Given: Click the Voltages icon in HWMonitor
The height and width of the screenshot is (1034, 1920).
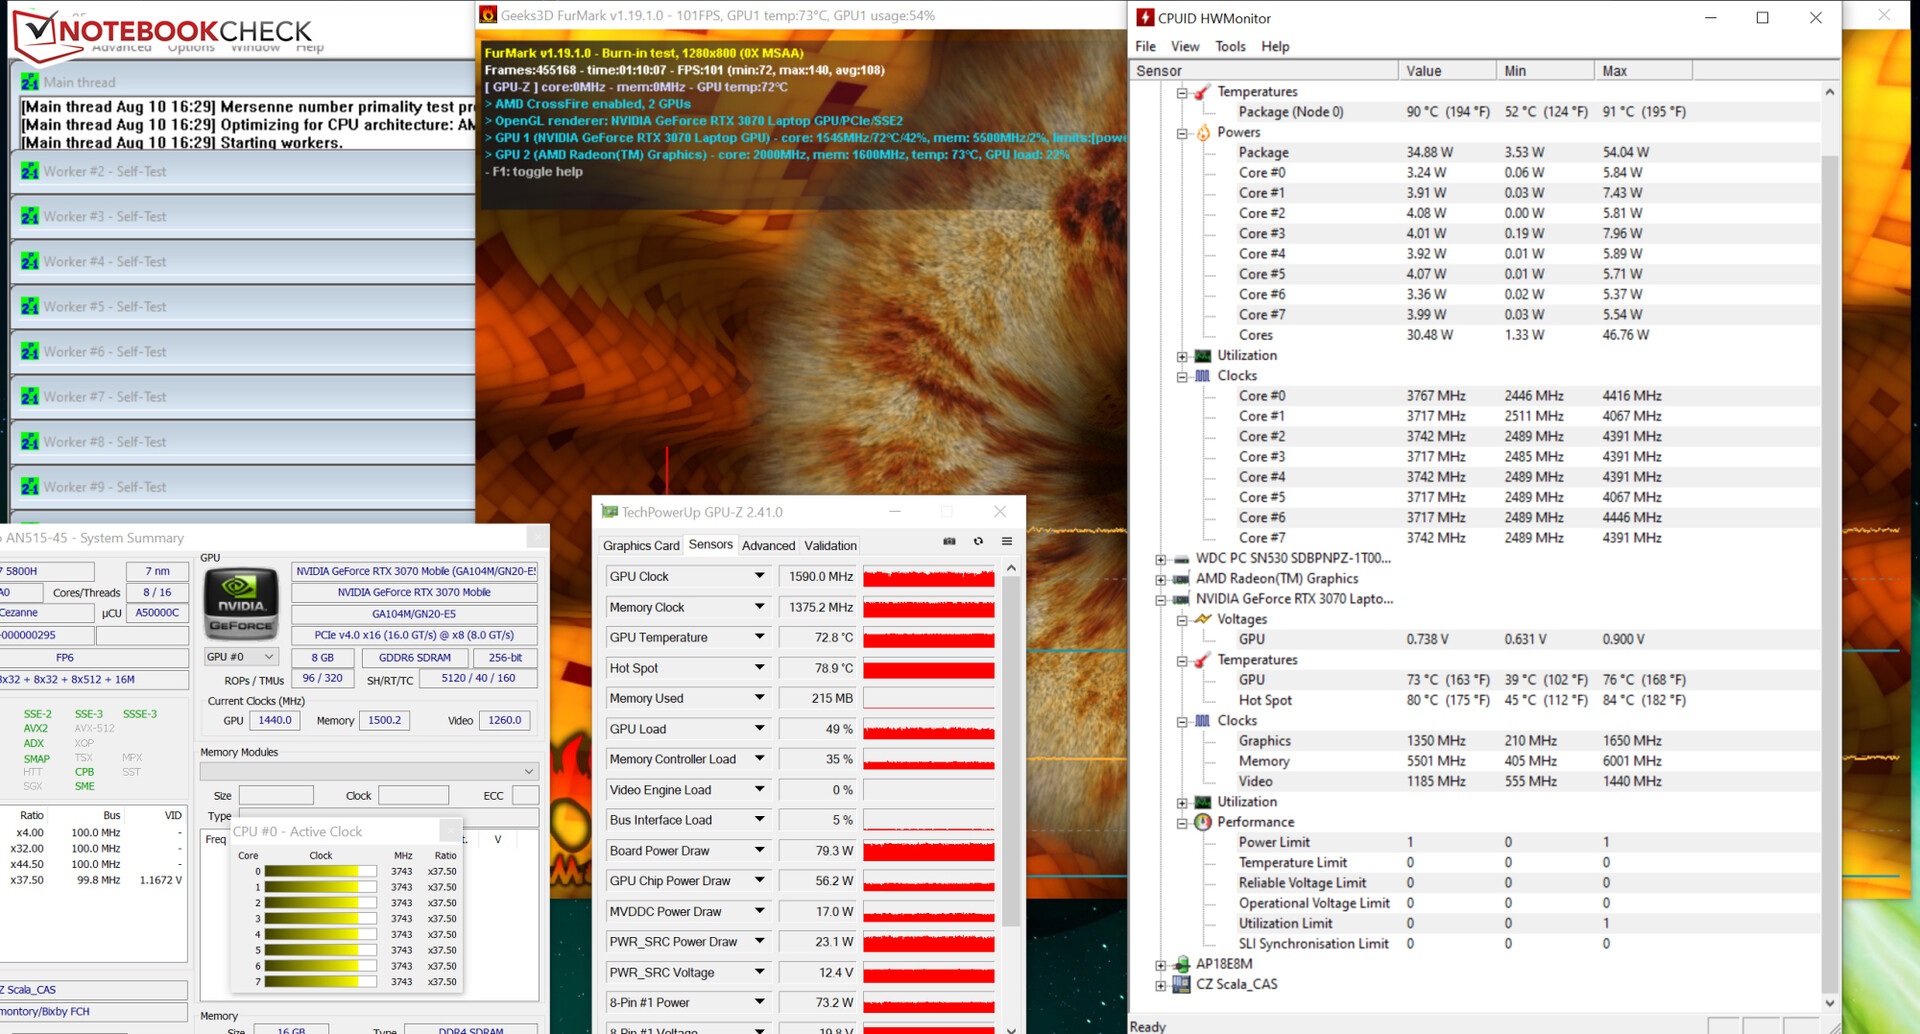Looking at the screenshot, I should tap(1203, 619).
